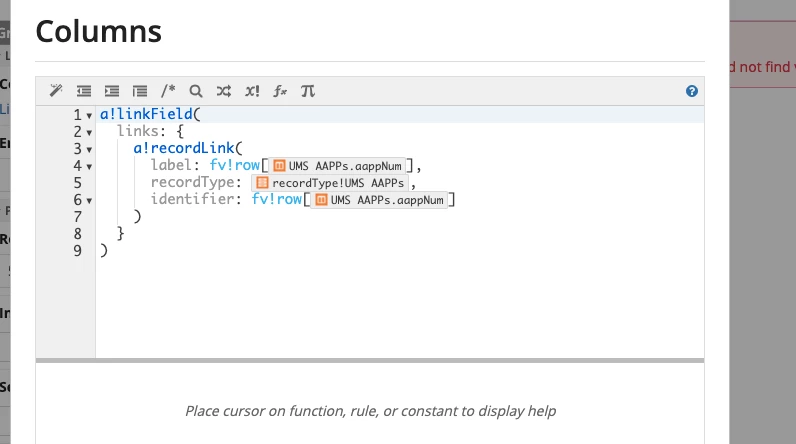Click the Columns dialog heading

[x=98, y=31]
